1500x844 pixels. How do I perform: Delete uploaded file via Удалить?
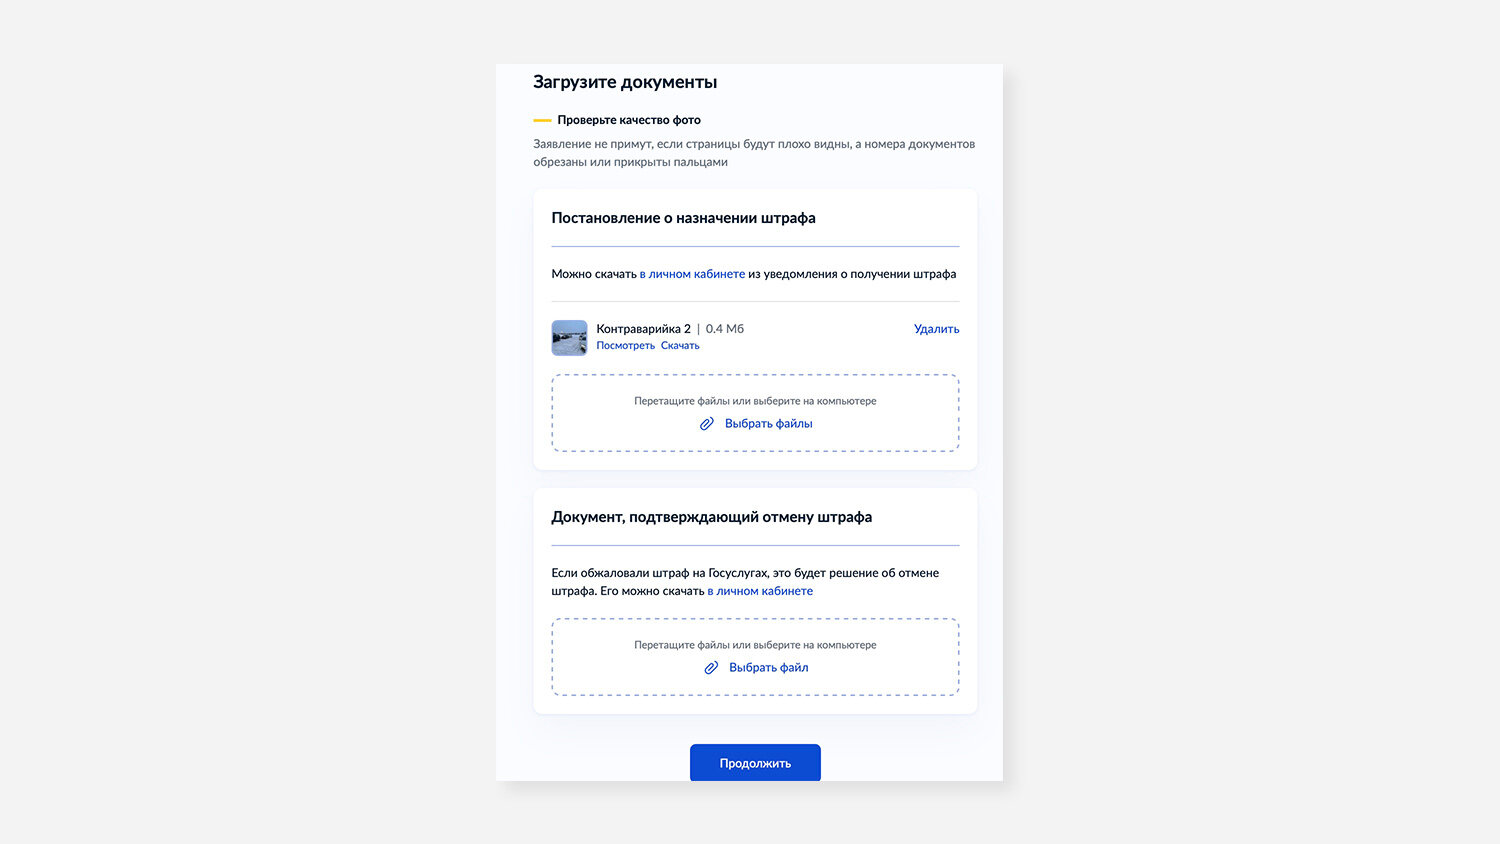[936, 329]
